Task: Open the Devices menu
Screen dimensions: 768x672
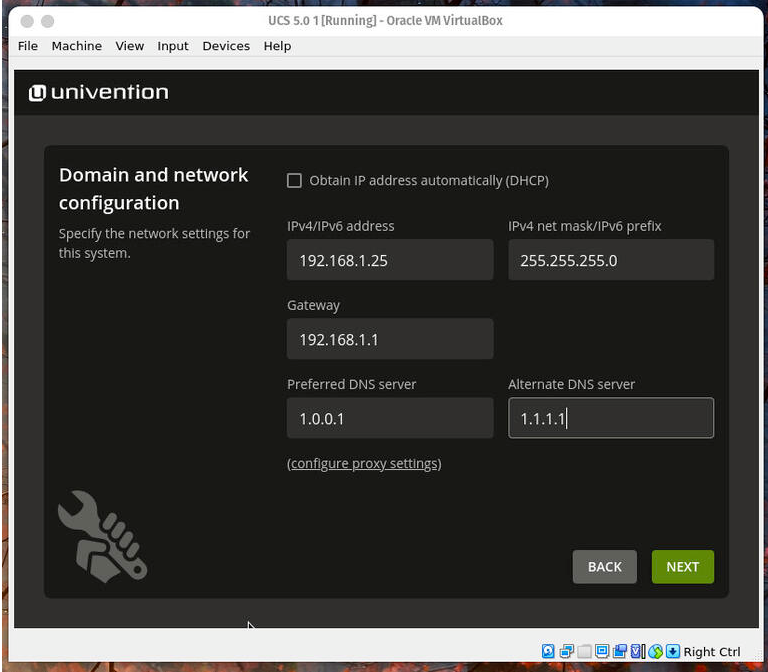Action: tap(226, 46)
